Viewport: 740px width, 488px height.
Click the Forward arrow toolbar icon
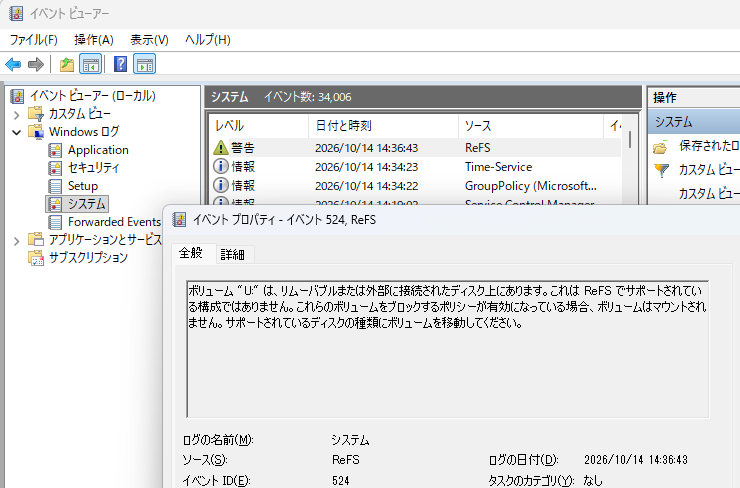[x=36, y=64]
